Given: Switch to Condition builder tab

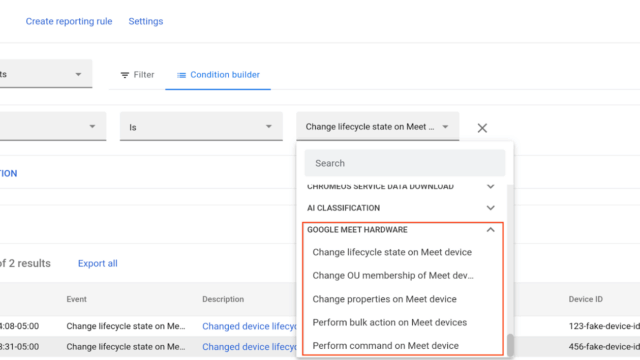Looking at the screenshot, I should [x=218, y=75].
